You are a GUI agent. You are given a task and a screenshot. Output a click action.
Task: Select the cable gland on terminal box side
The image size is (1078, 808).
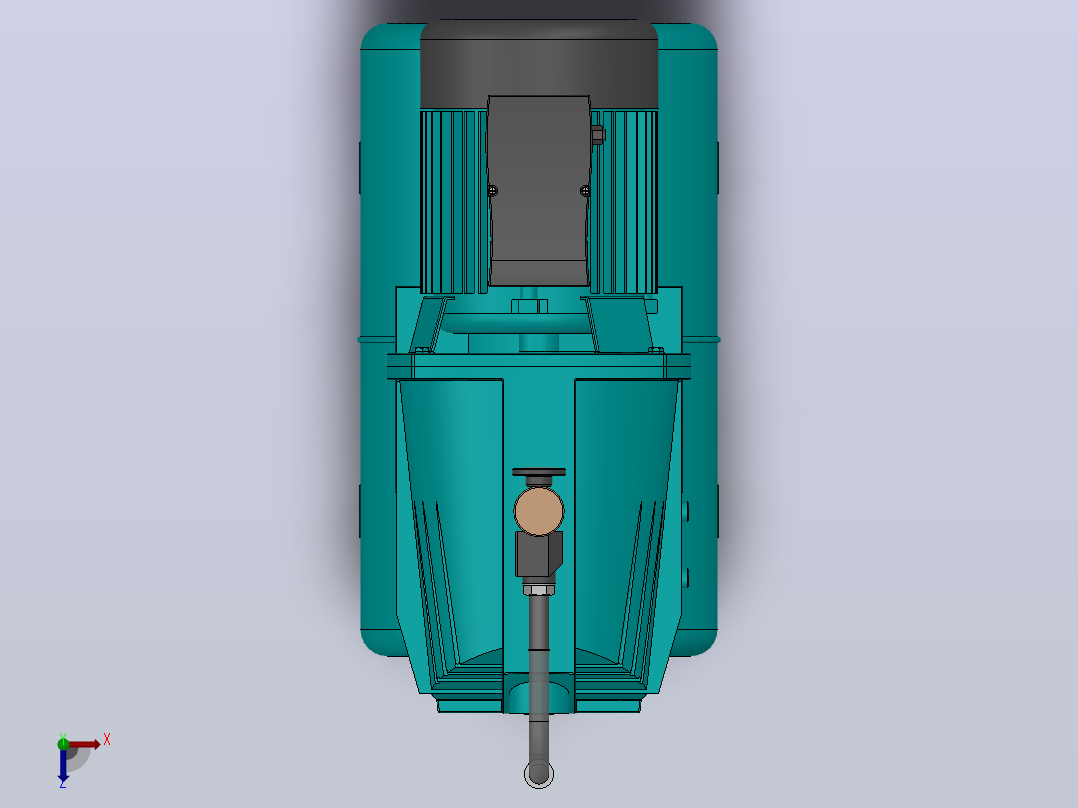(x=597, y=135)
